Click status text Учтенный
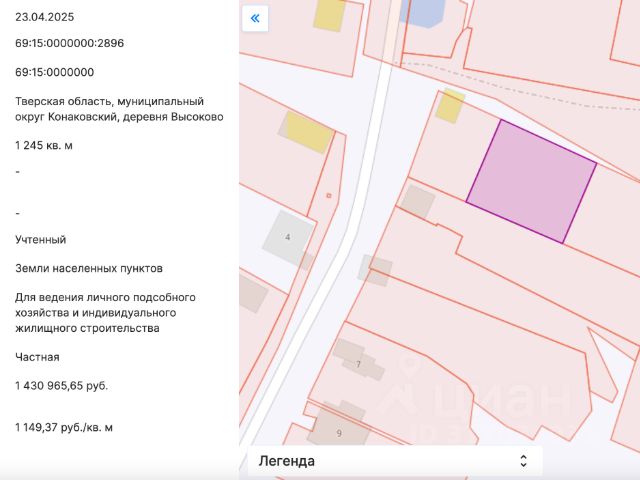Image resolution: width=640 pixels, height=480 pixels. coord(40,240)
